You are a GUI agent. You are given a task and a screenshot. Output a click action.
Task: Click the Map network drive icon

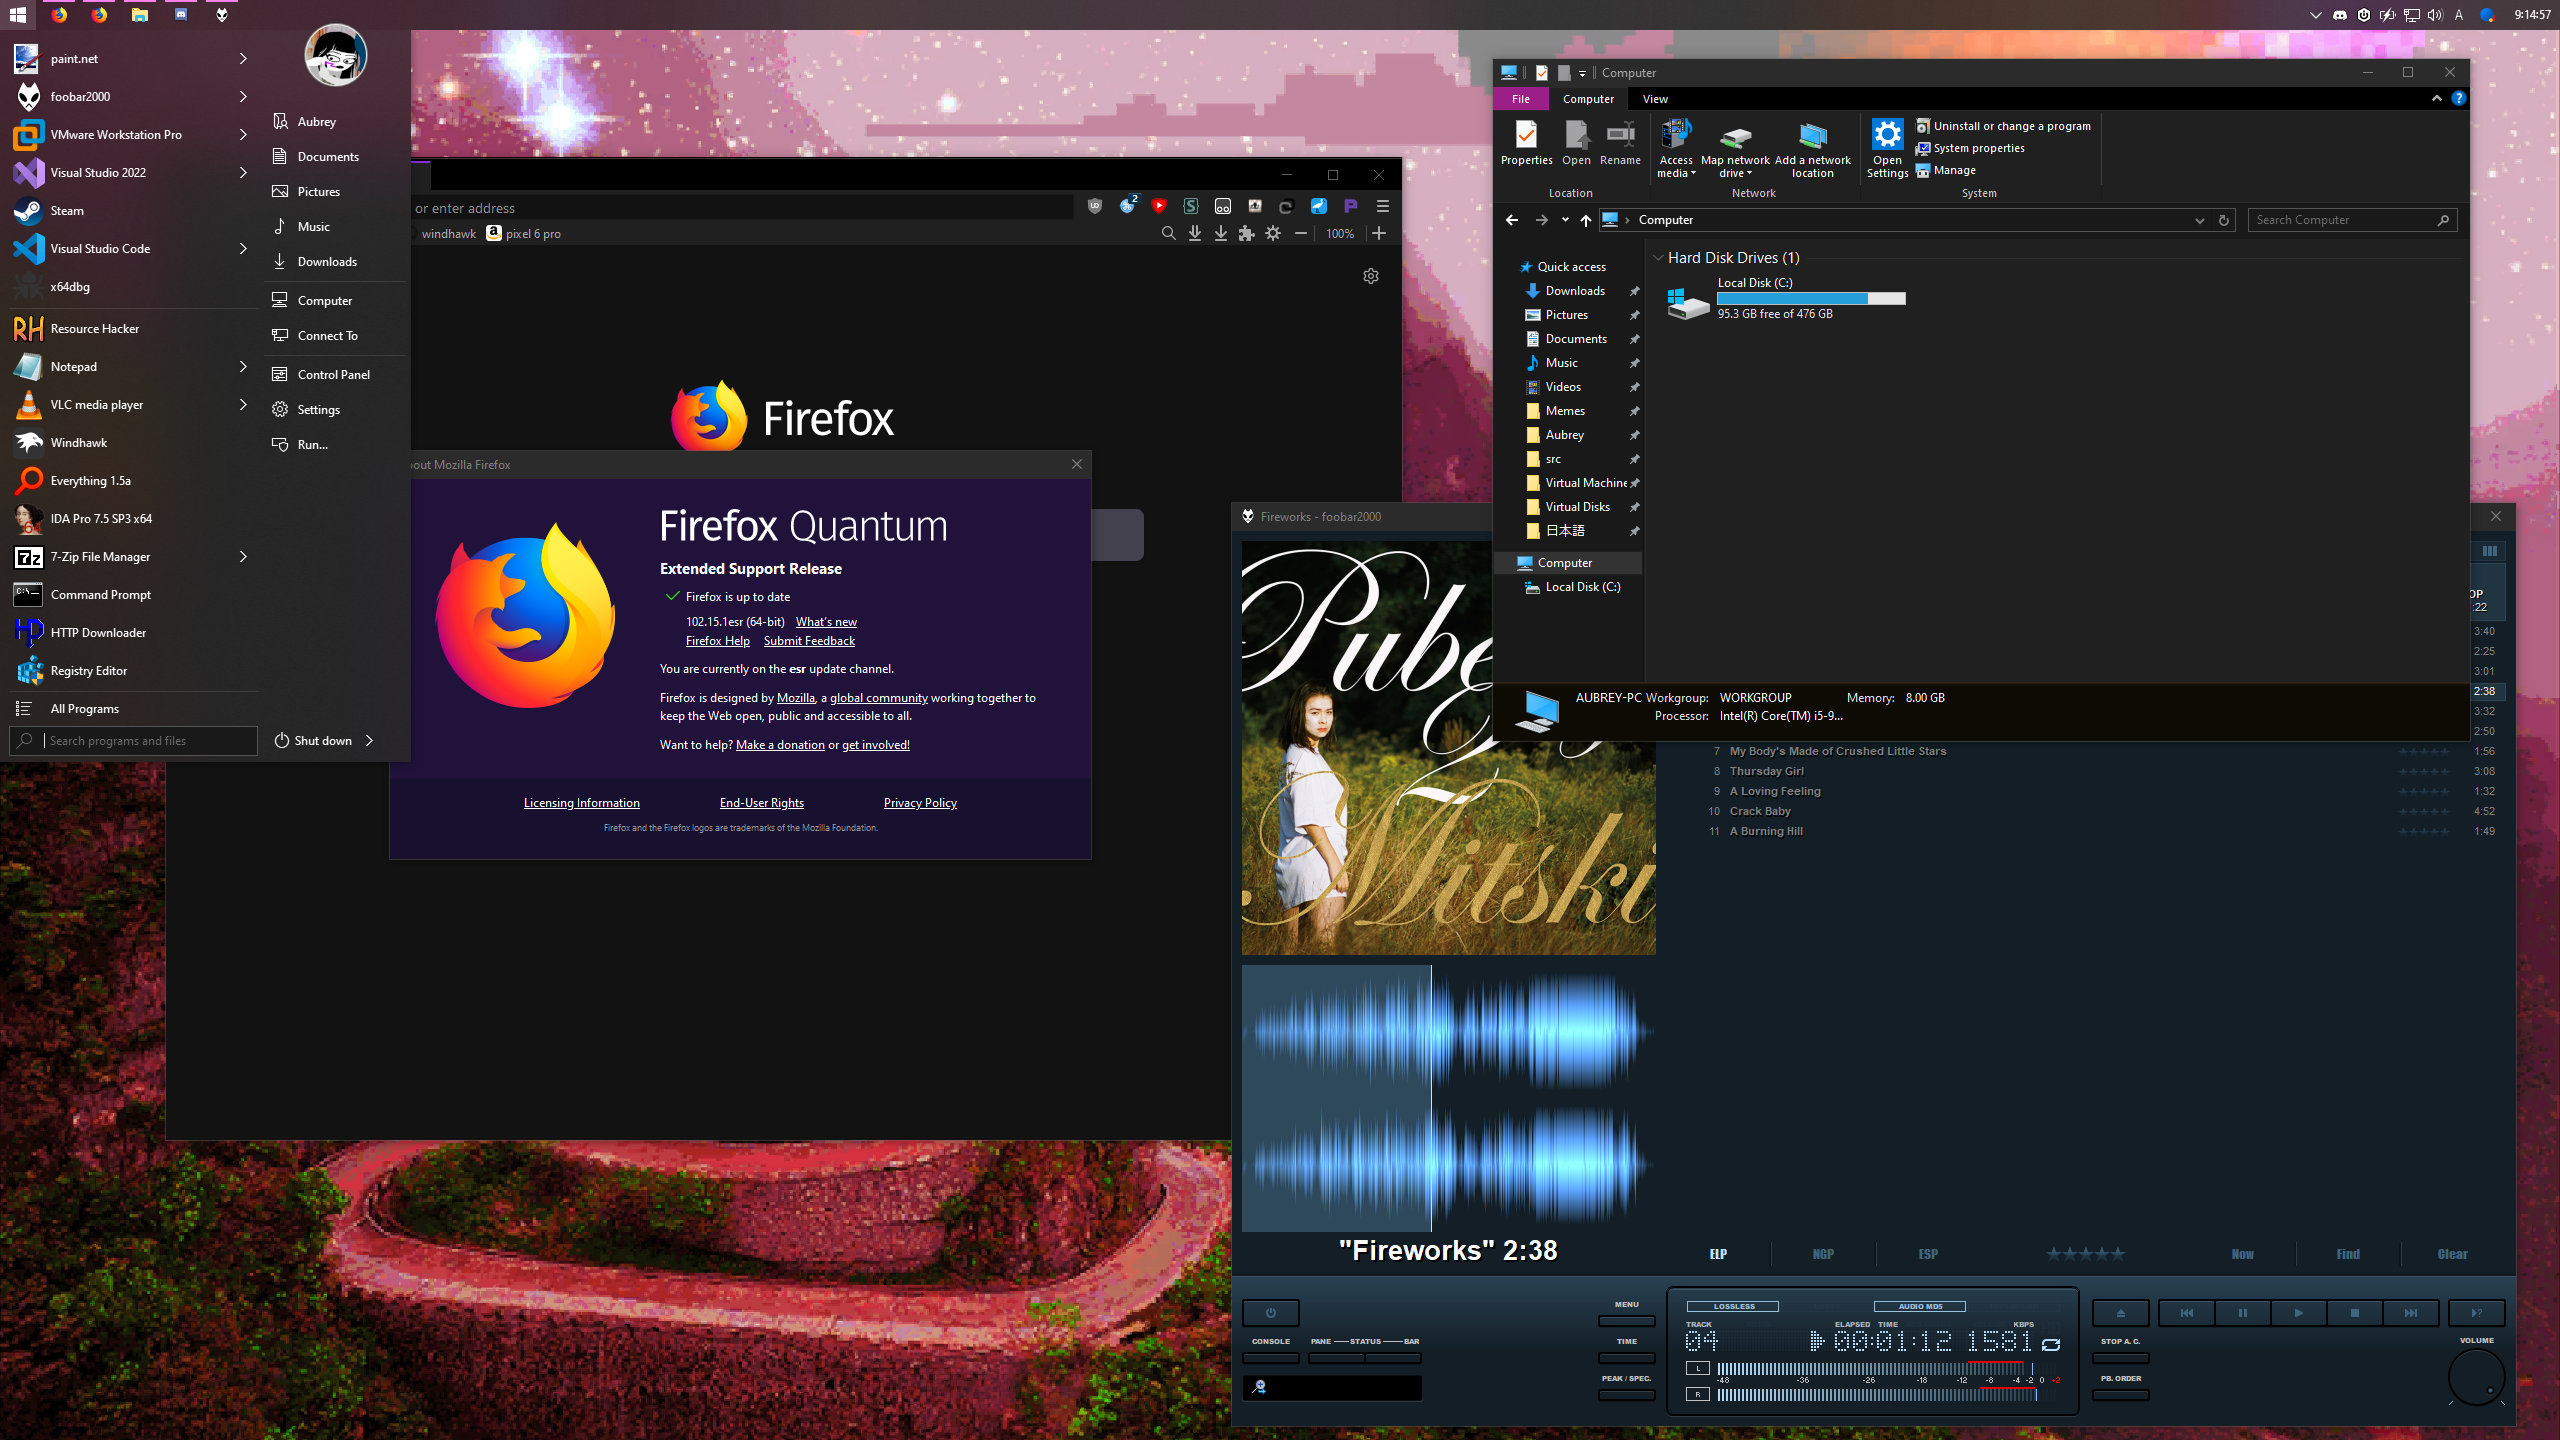coord(1735,138)
